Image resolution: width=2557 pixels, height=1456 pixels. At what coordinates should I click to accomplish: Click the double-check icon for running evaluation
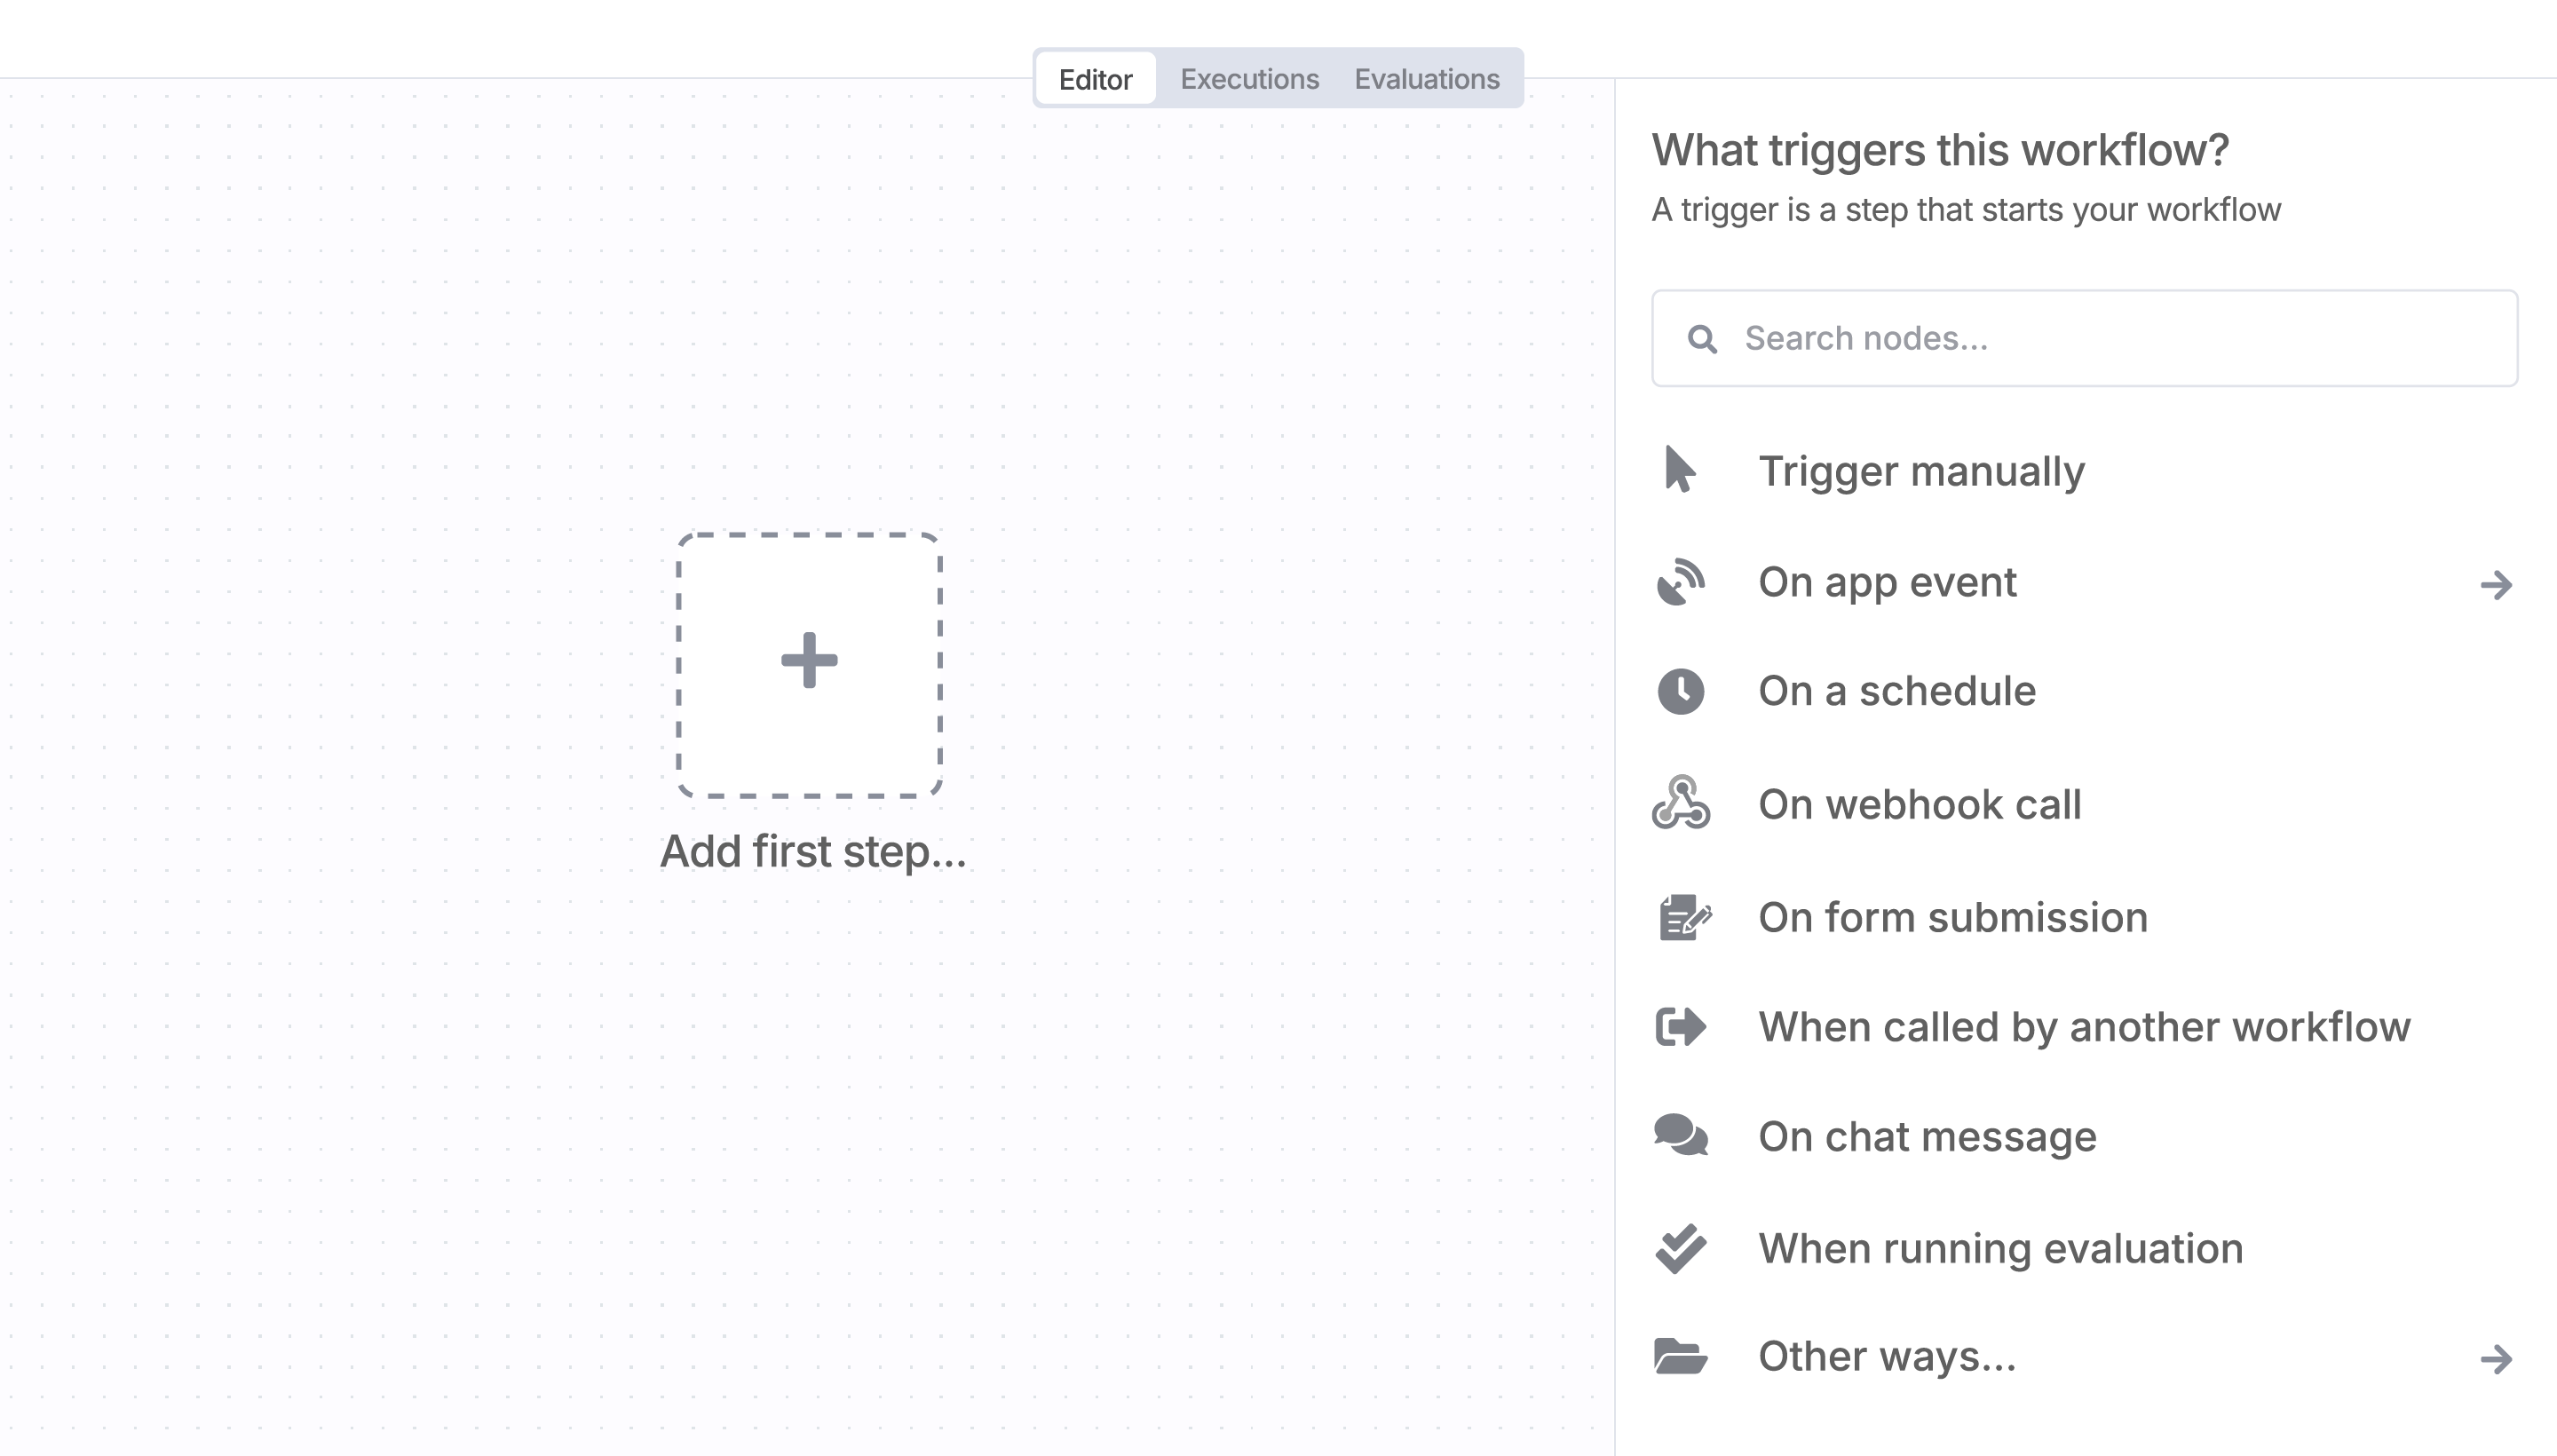pyautogui.click(x=1680, y=1248)
